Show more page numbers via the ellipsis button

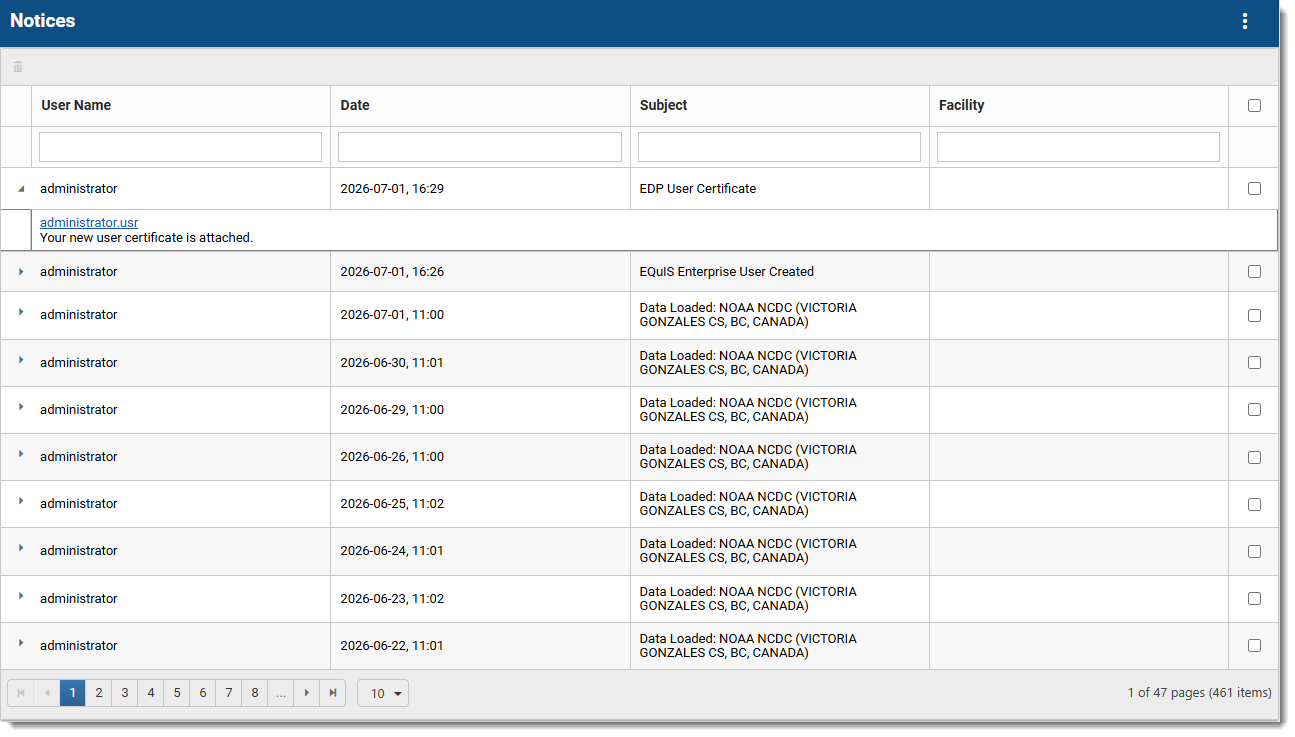pos(281,693)
